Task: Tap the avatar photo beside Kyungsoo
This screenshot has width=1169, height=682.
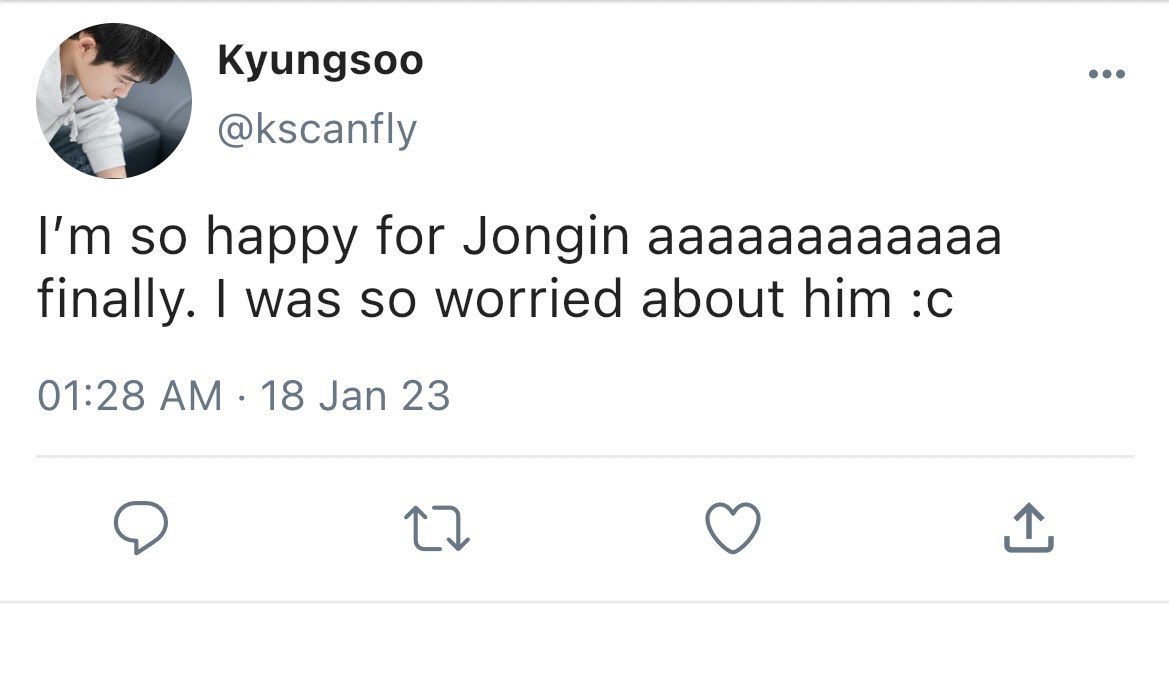Action: coord(114,101)
